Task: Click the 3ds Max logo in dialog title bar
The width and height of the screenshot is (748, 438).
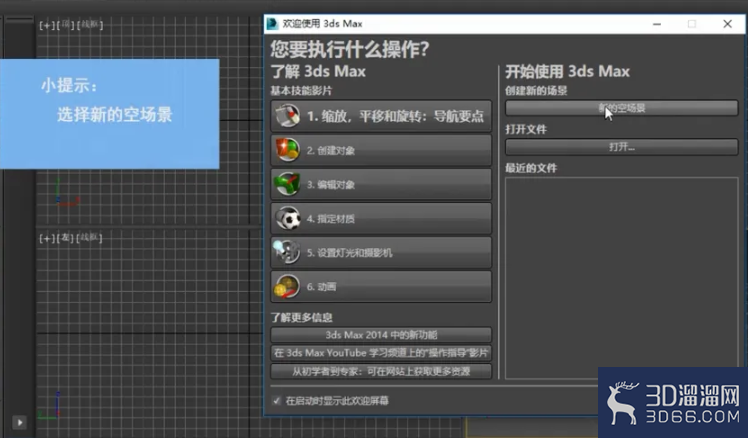Action: [x=272, y=23]
